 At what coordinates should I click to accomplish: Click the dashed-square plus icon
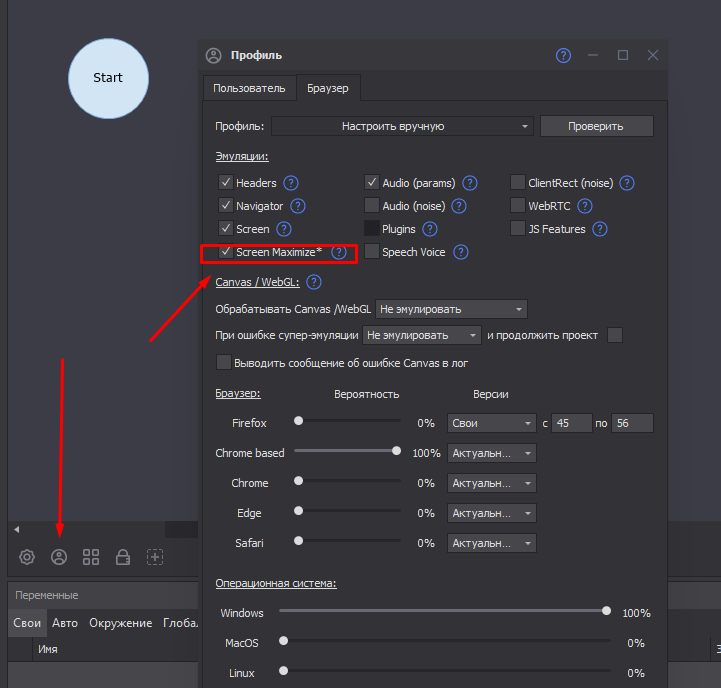pyautogui.click(x=155, y=557)
